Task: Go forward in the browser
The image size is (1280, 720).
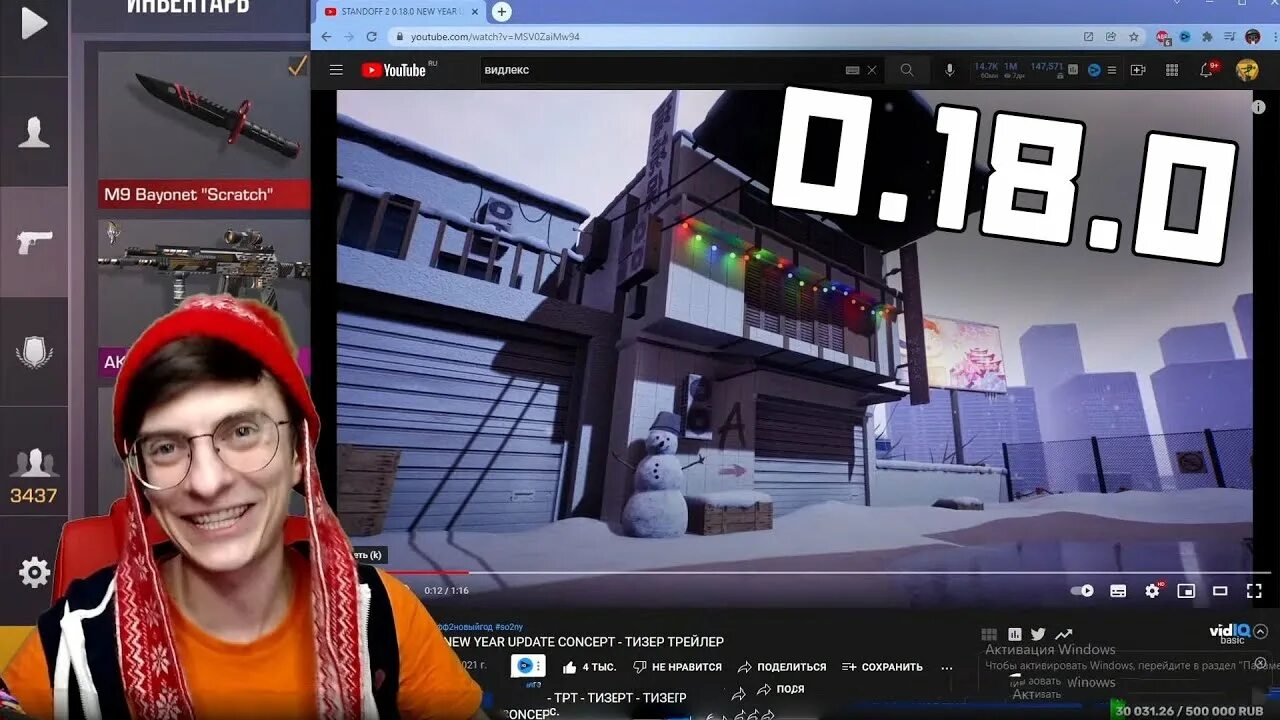Action: coord(348,37)
